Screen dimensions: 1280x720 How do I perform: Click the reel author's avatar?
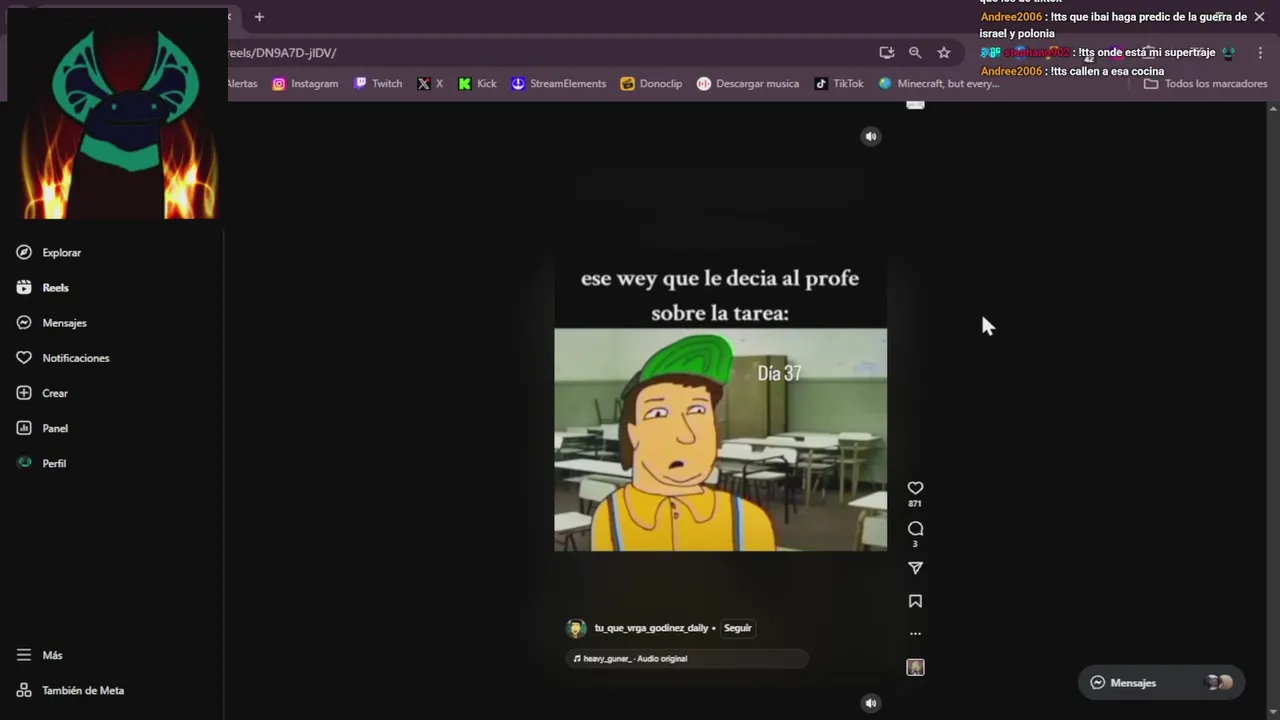coord(576,628)
